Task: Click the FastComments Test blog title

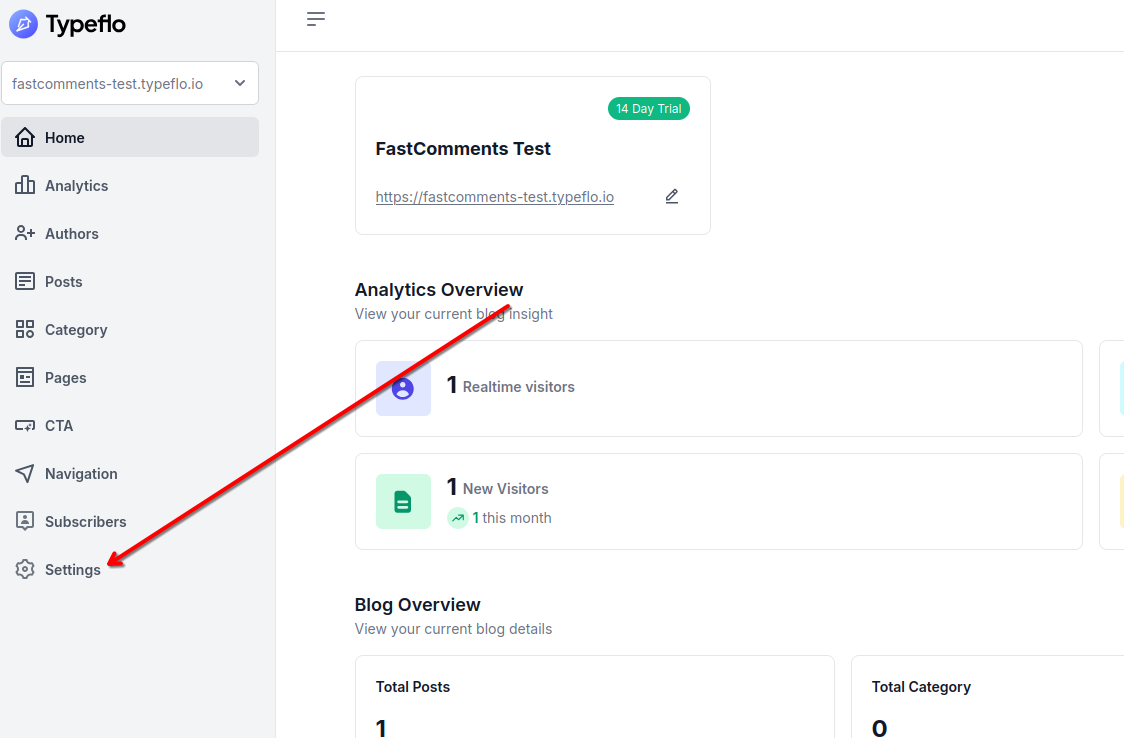Action: 463,148
